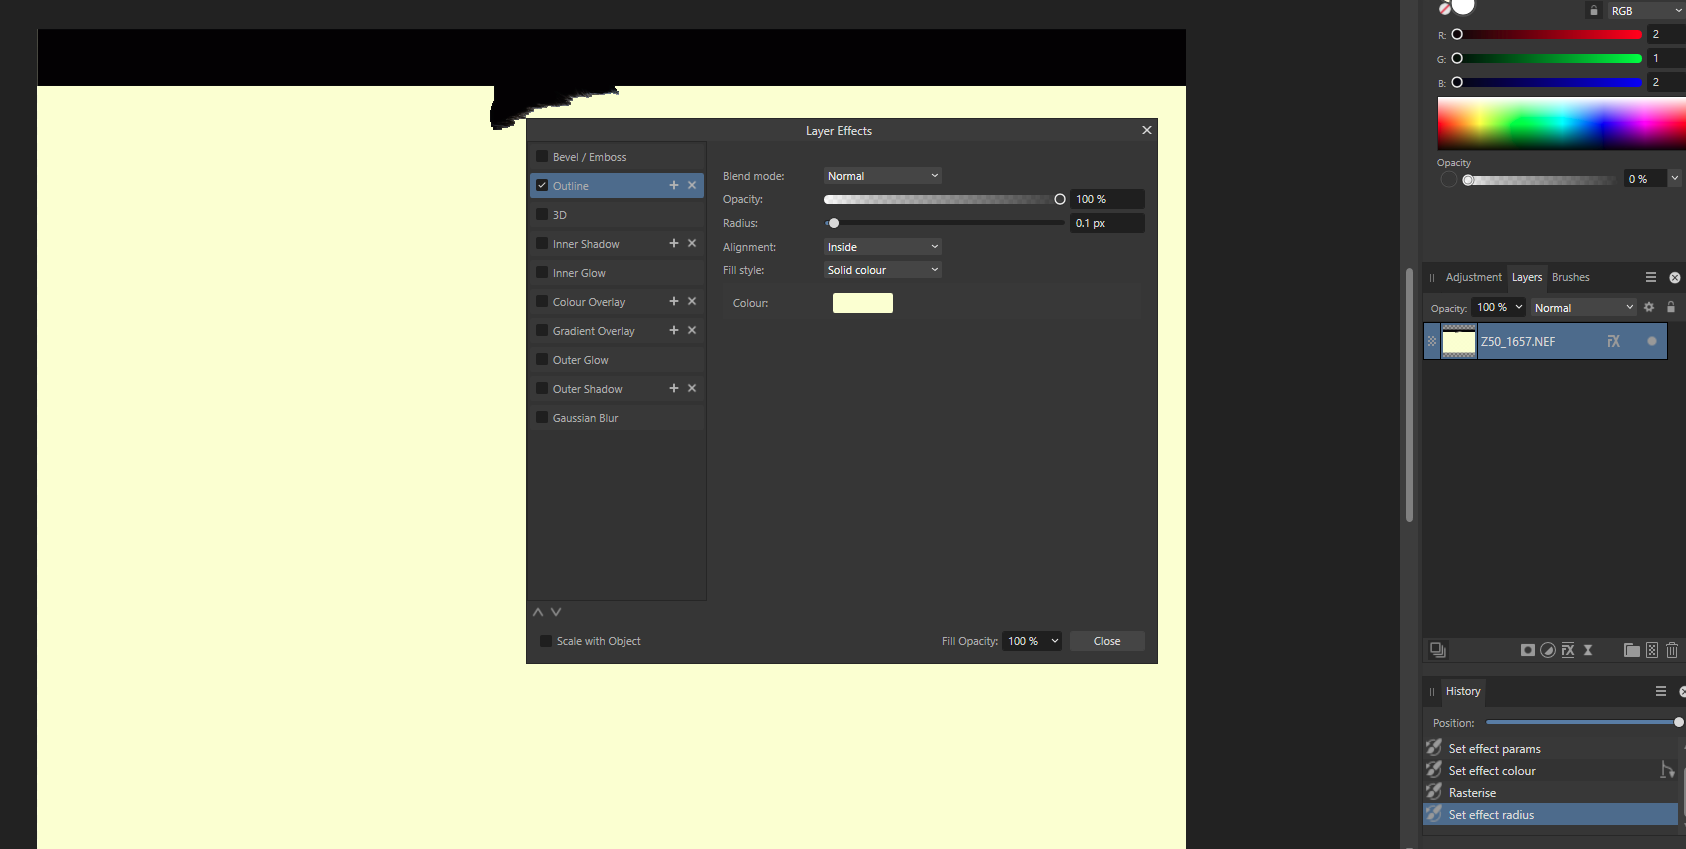Open the Blend mode dropdown in Layer Effects

tap(883, 176)
